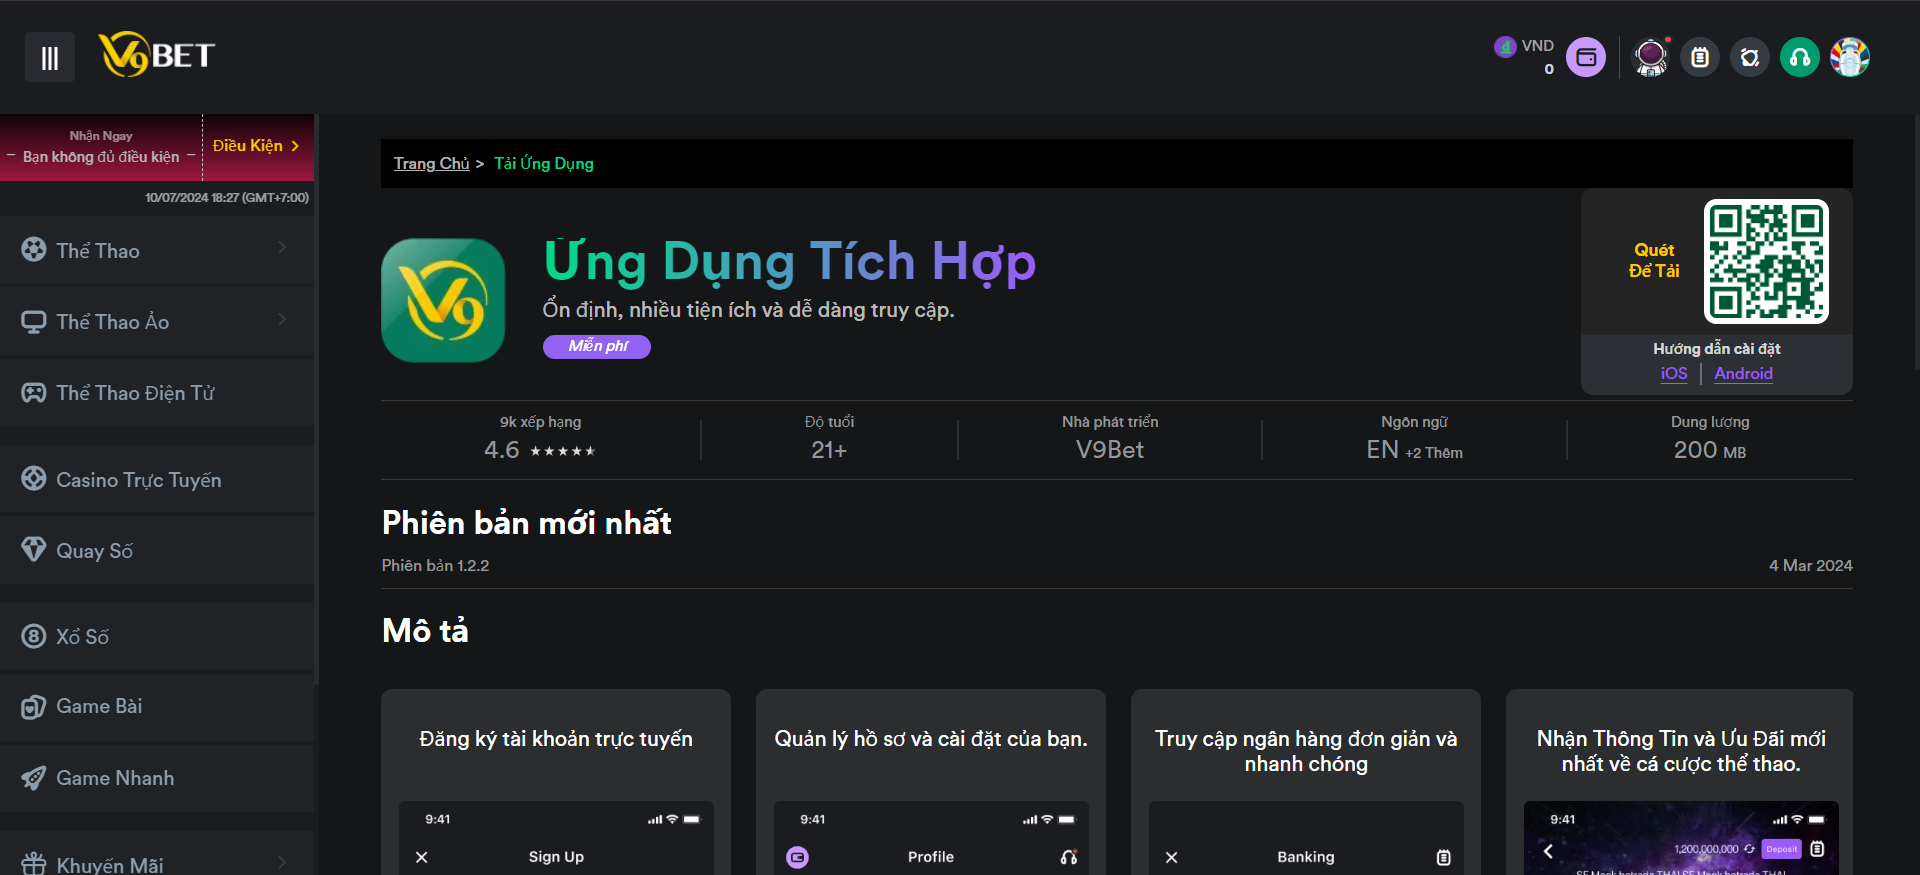
Task: Click the 4 Mar 2024 release date
Action: tap(1810, 565)
